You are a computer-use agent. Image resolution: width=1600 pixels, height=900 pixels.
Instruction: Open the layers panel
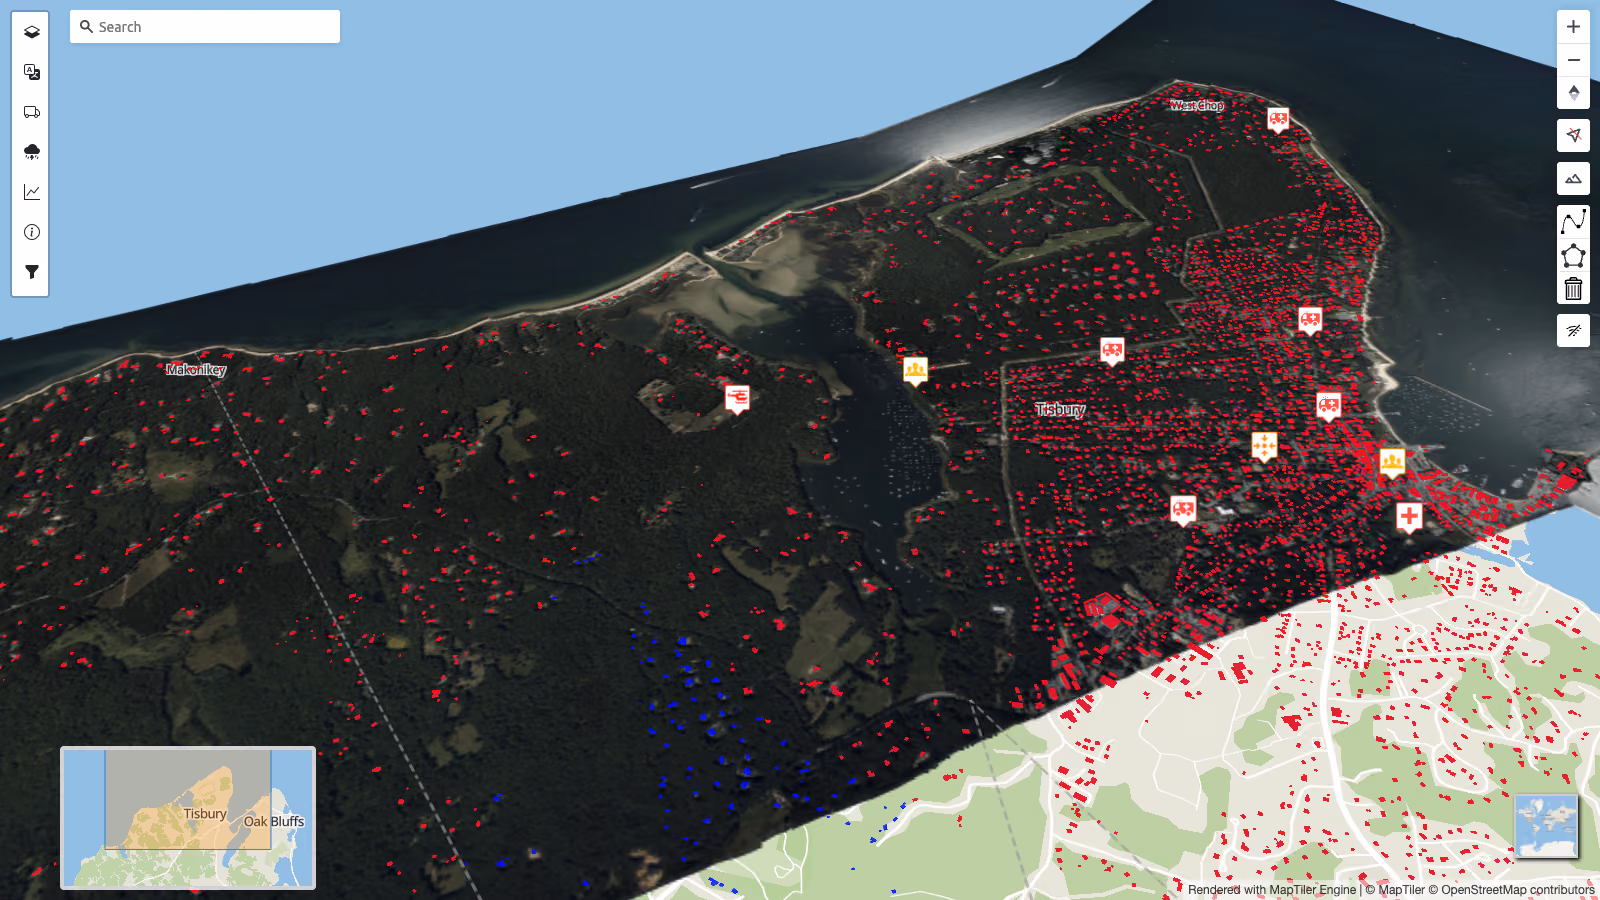32,32
